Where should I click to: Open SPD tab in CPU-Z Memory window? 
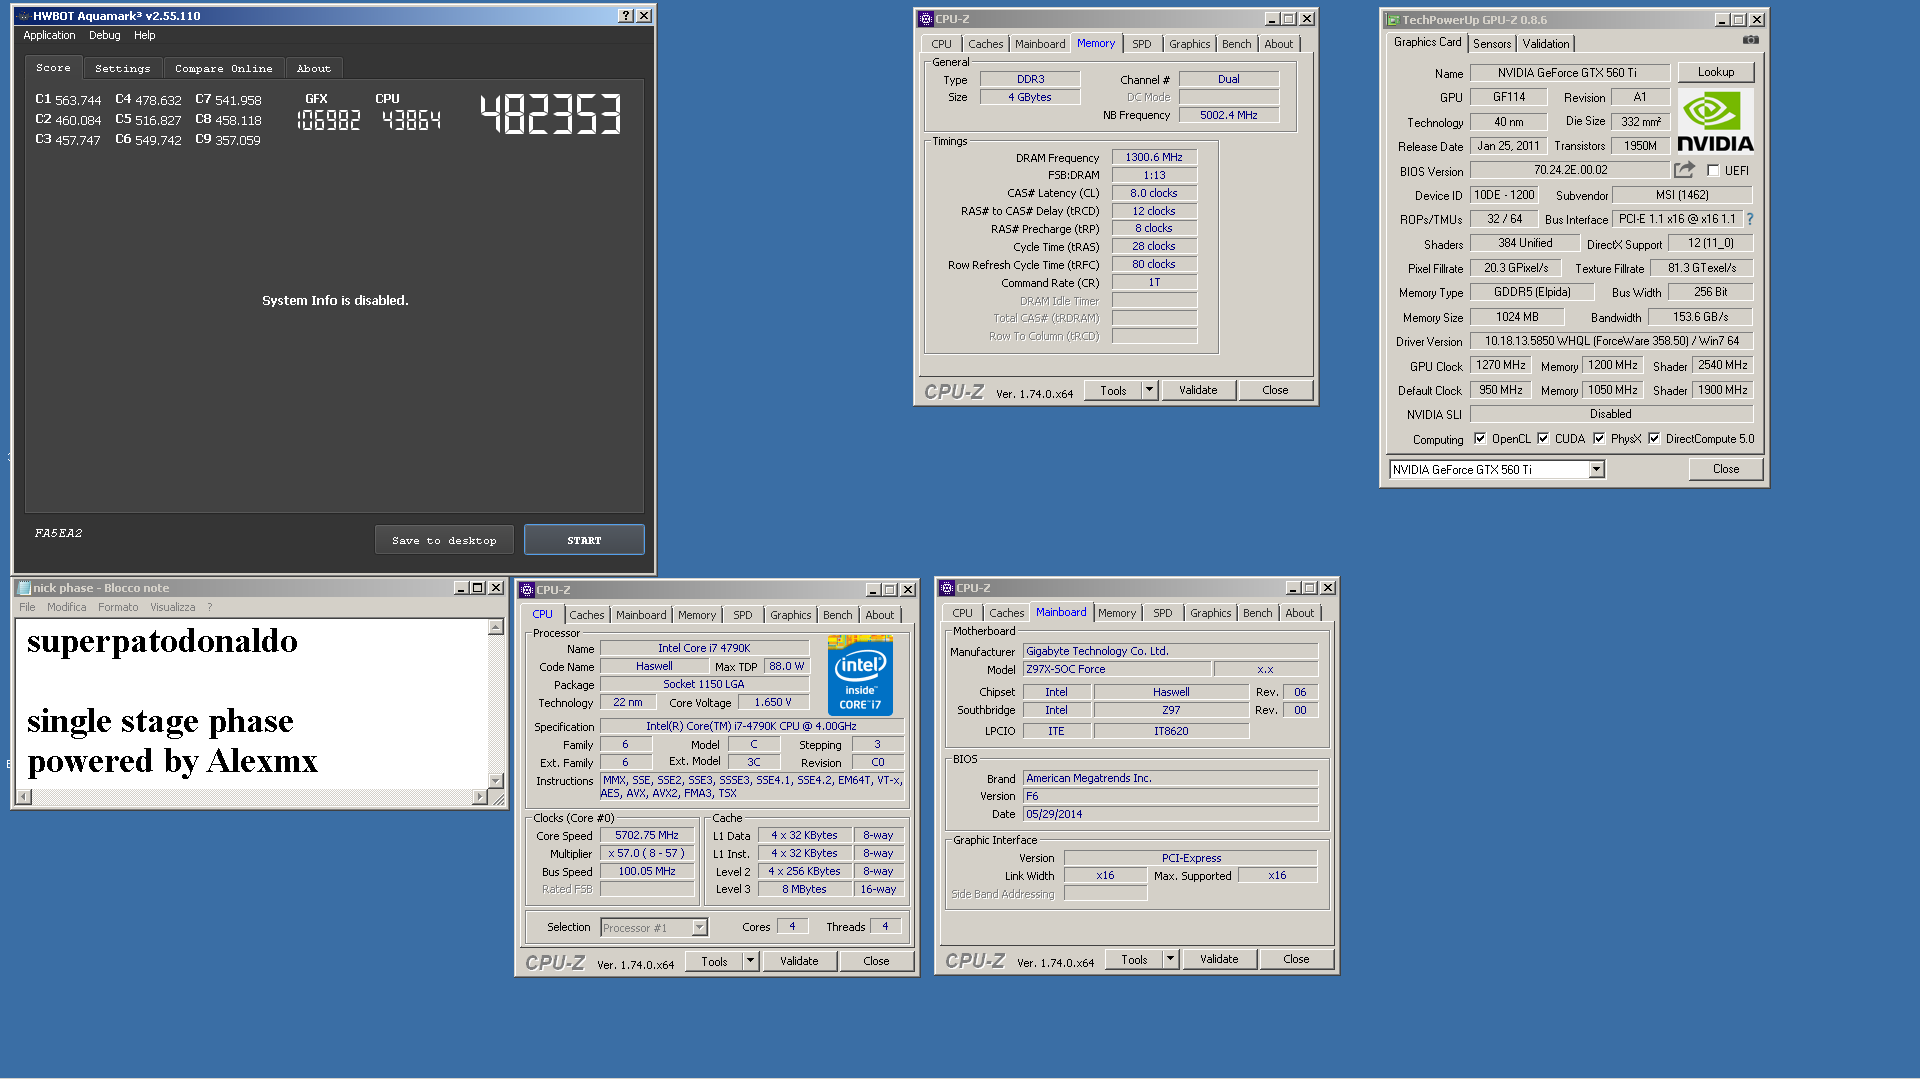1142,44
